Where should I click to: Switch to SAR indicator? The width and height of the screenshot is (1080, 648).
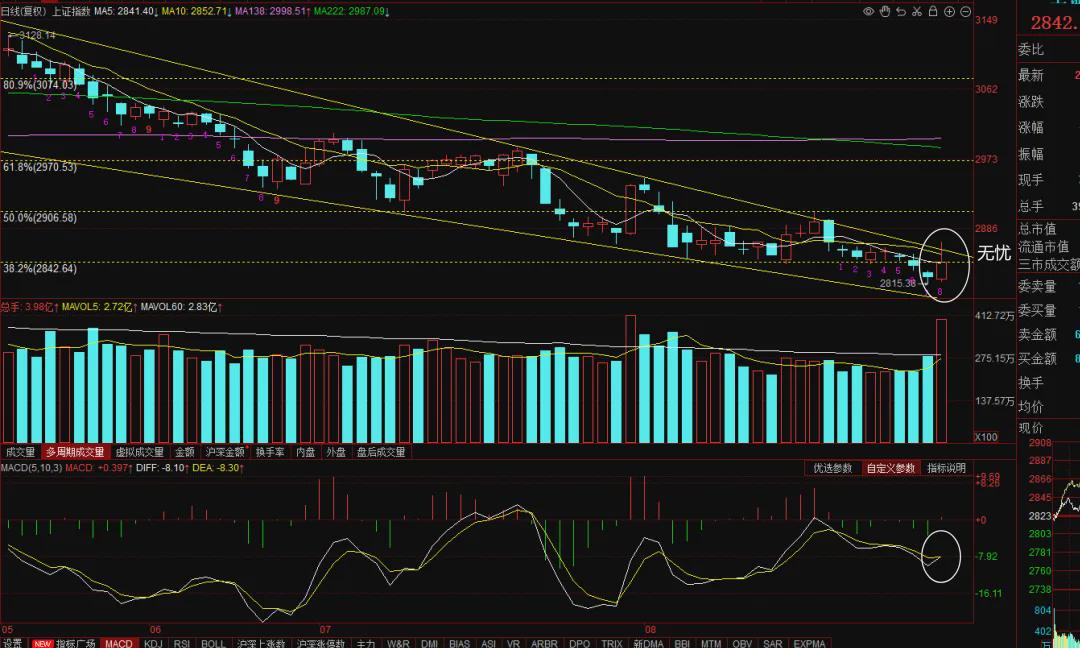click(x=773, y=643)
